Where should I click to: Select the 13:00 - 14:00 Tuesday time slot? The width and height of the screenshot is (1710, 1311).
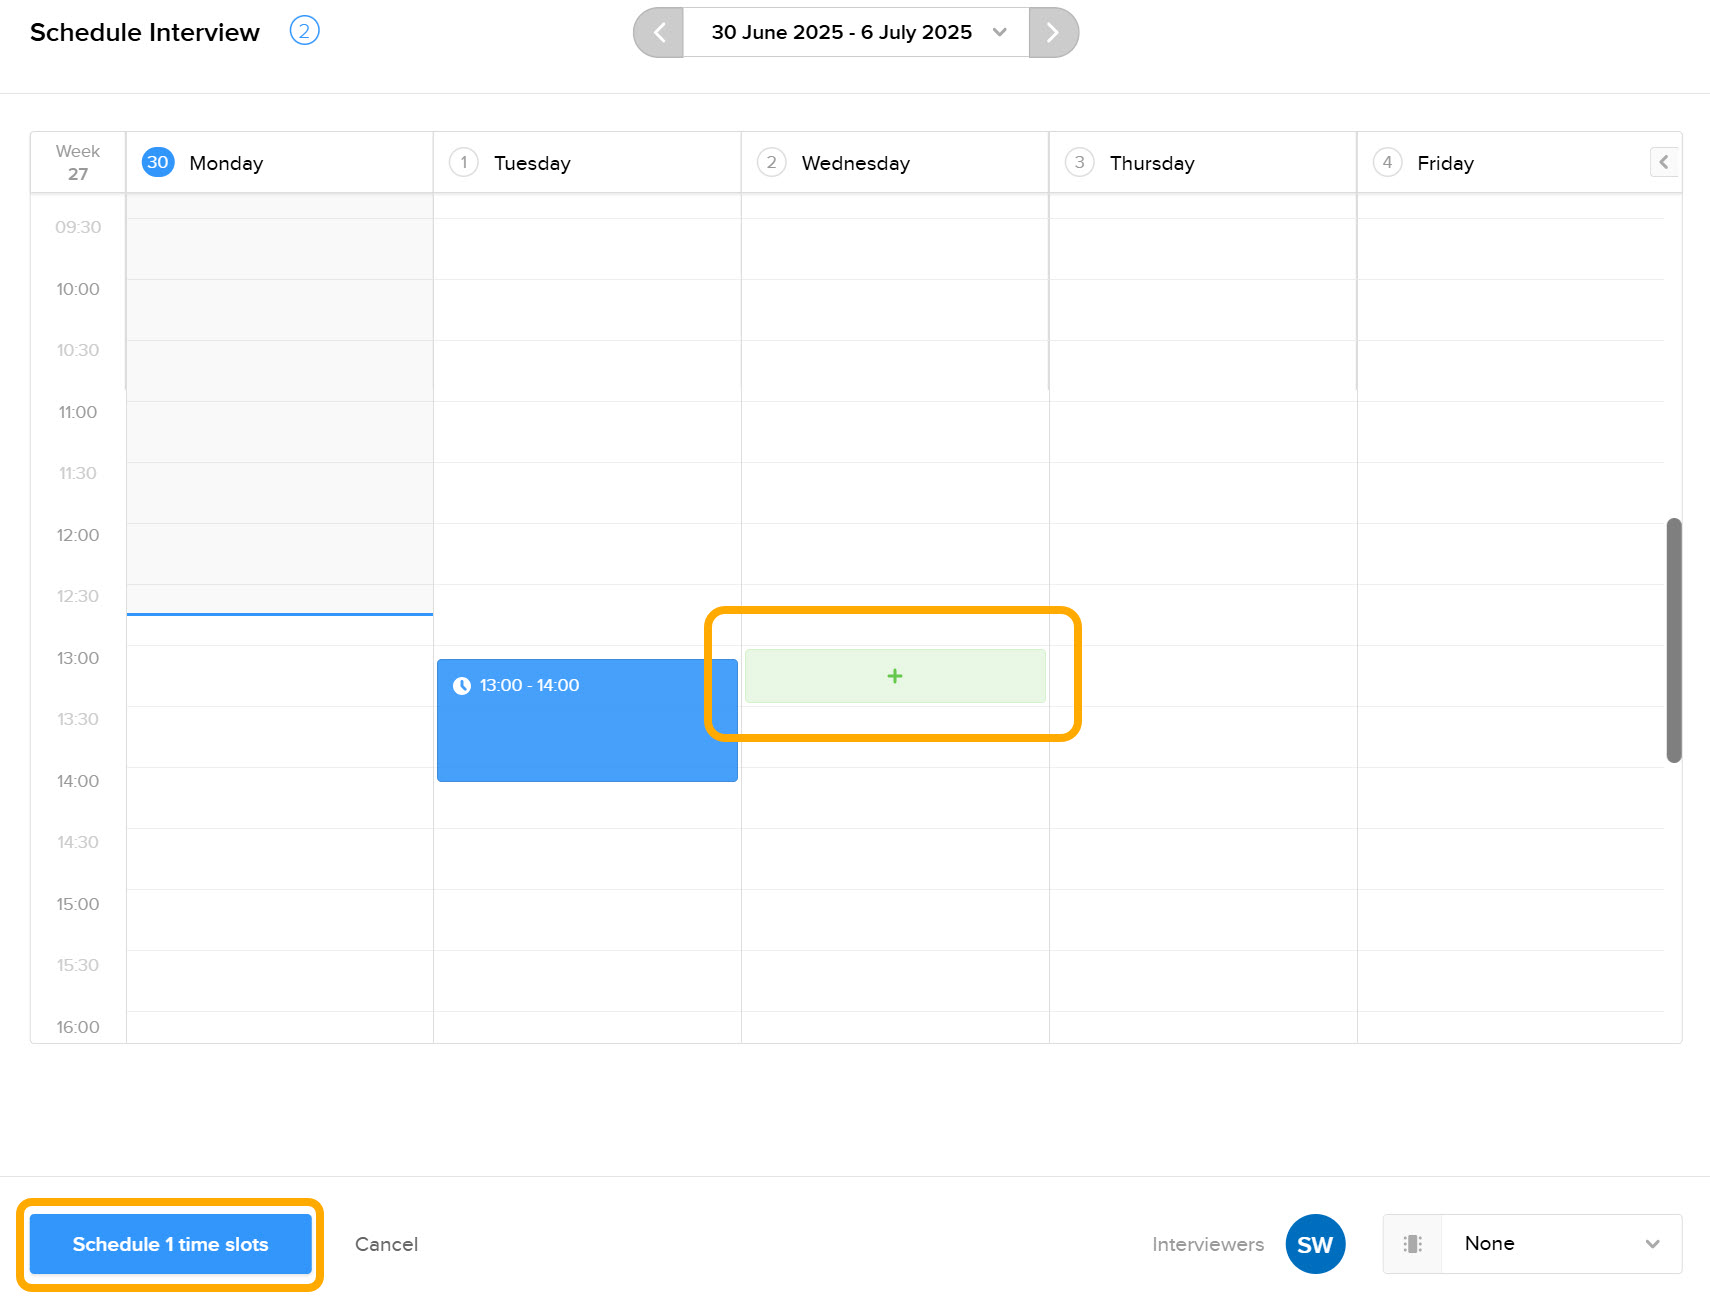tap(587, 720)
